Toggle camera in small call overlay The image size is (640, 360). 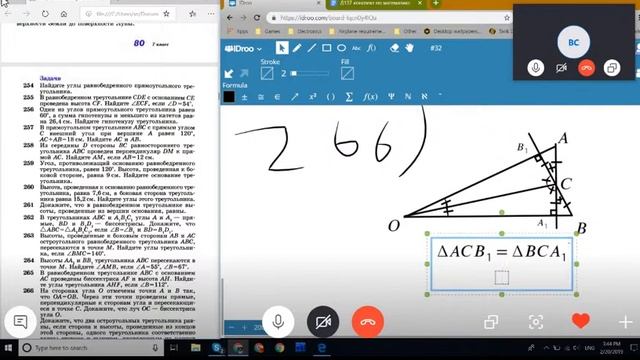[561, 68]
